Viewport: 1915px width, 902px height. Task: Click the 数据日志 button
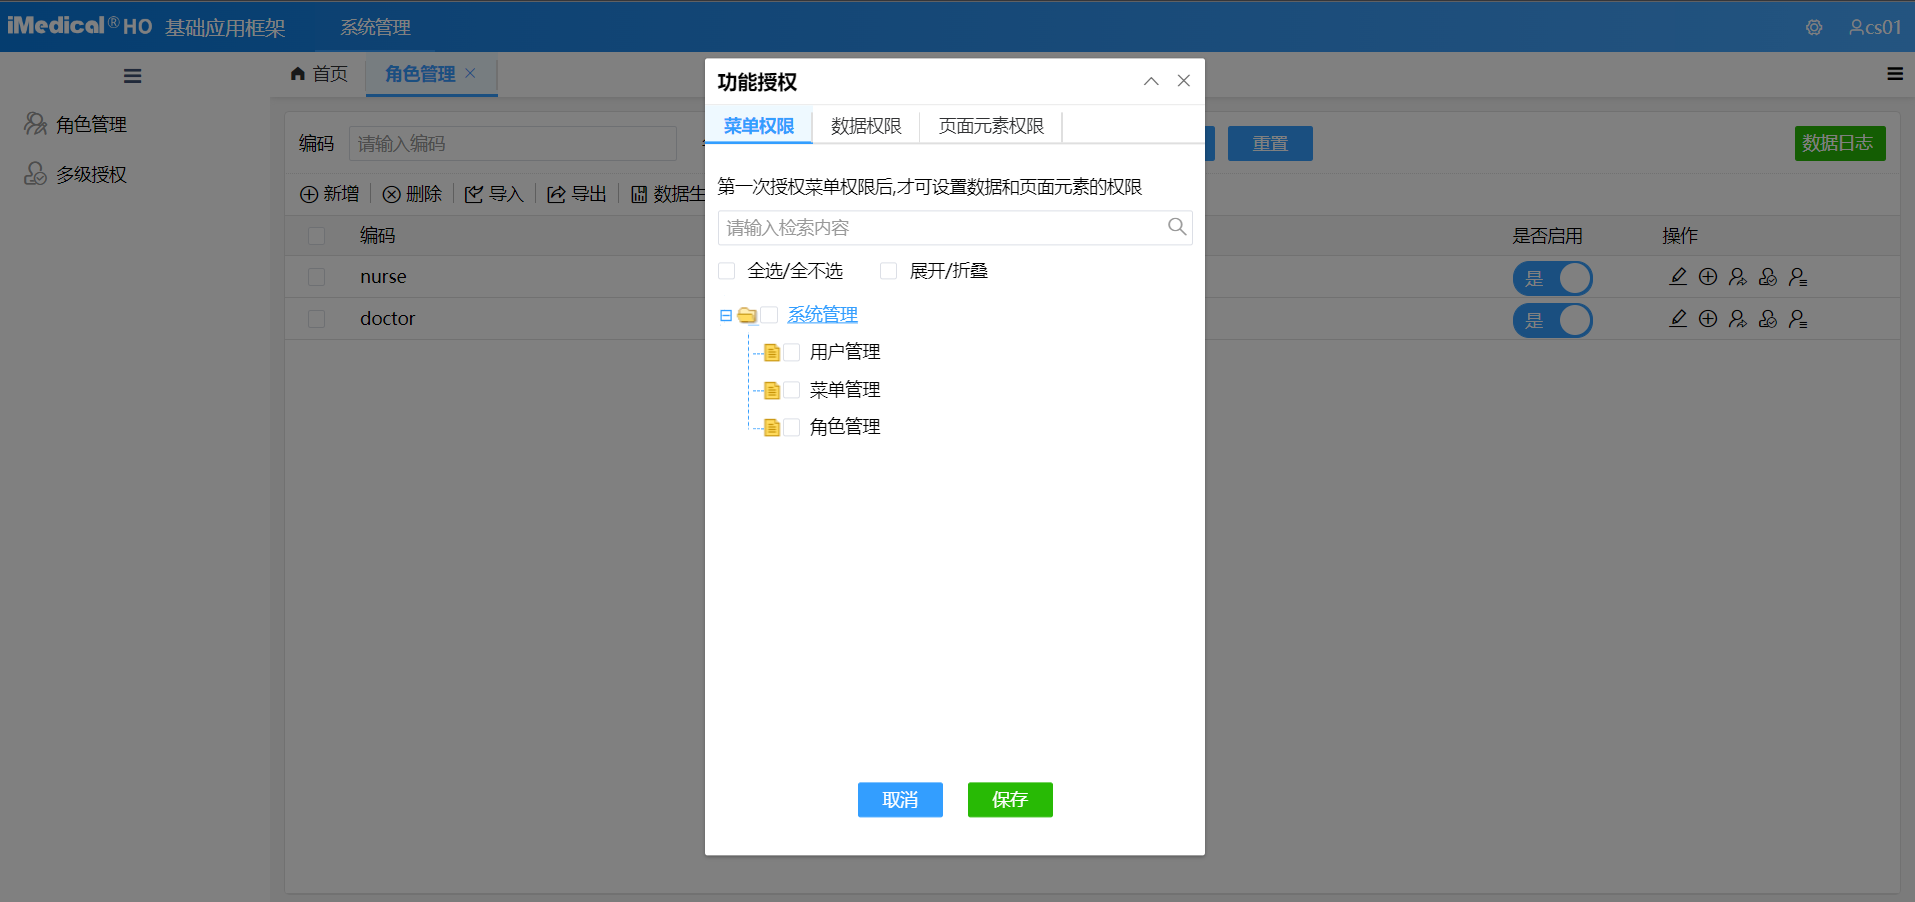click(1839, 143)
